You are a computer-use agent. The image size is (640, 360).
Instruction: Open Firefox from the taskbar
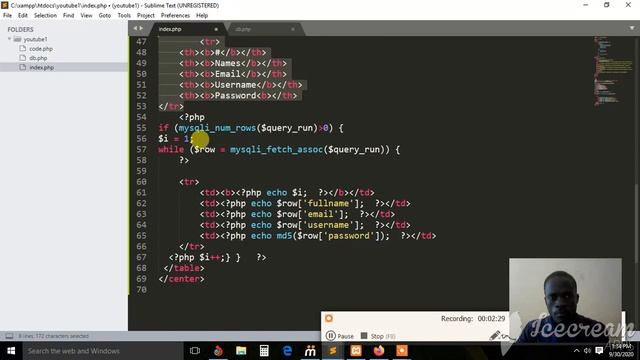[379, 351]
